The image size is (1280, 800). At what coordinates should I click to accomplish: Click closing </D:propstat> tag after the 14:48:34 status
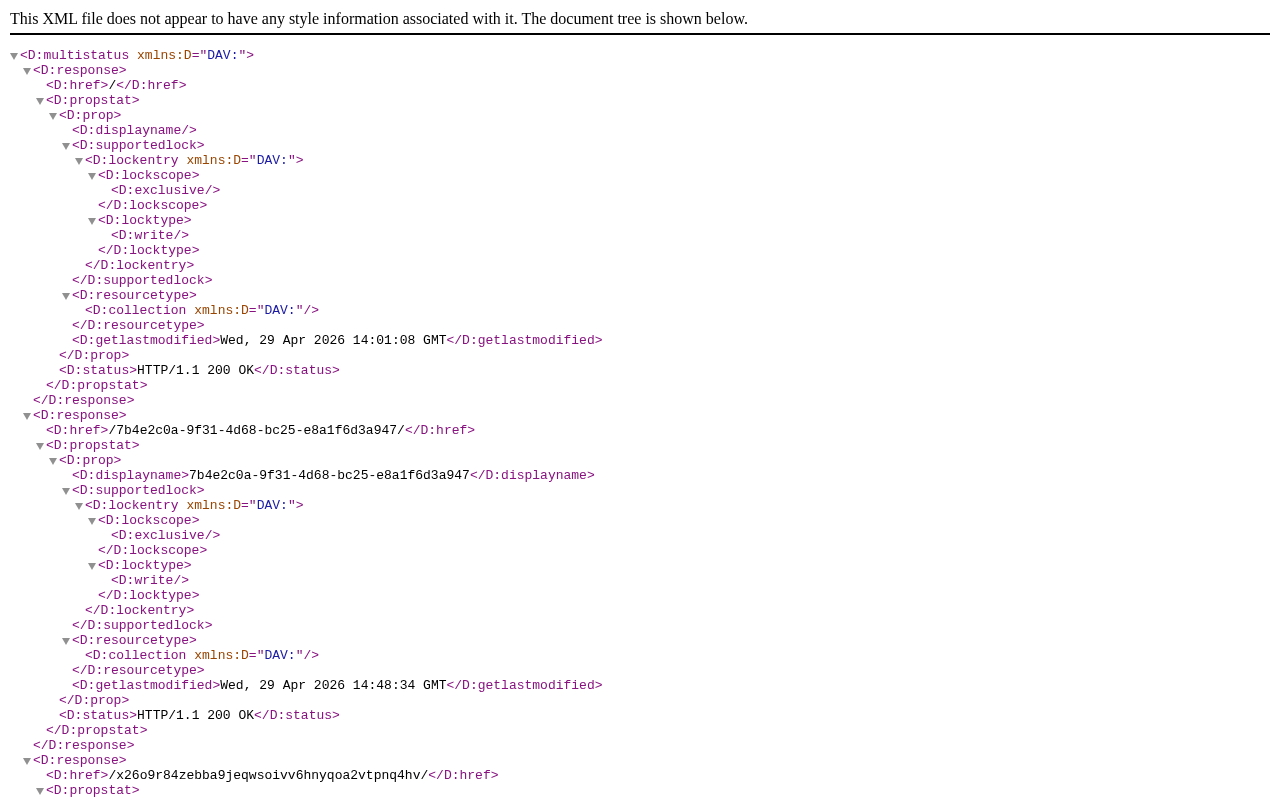click(96, 730)
